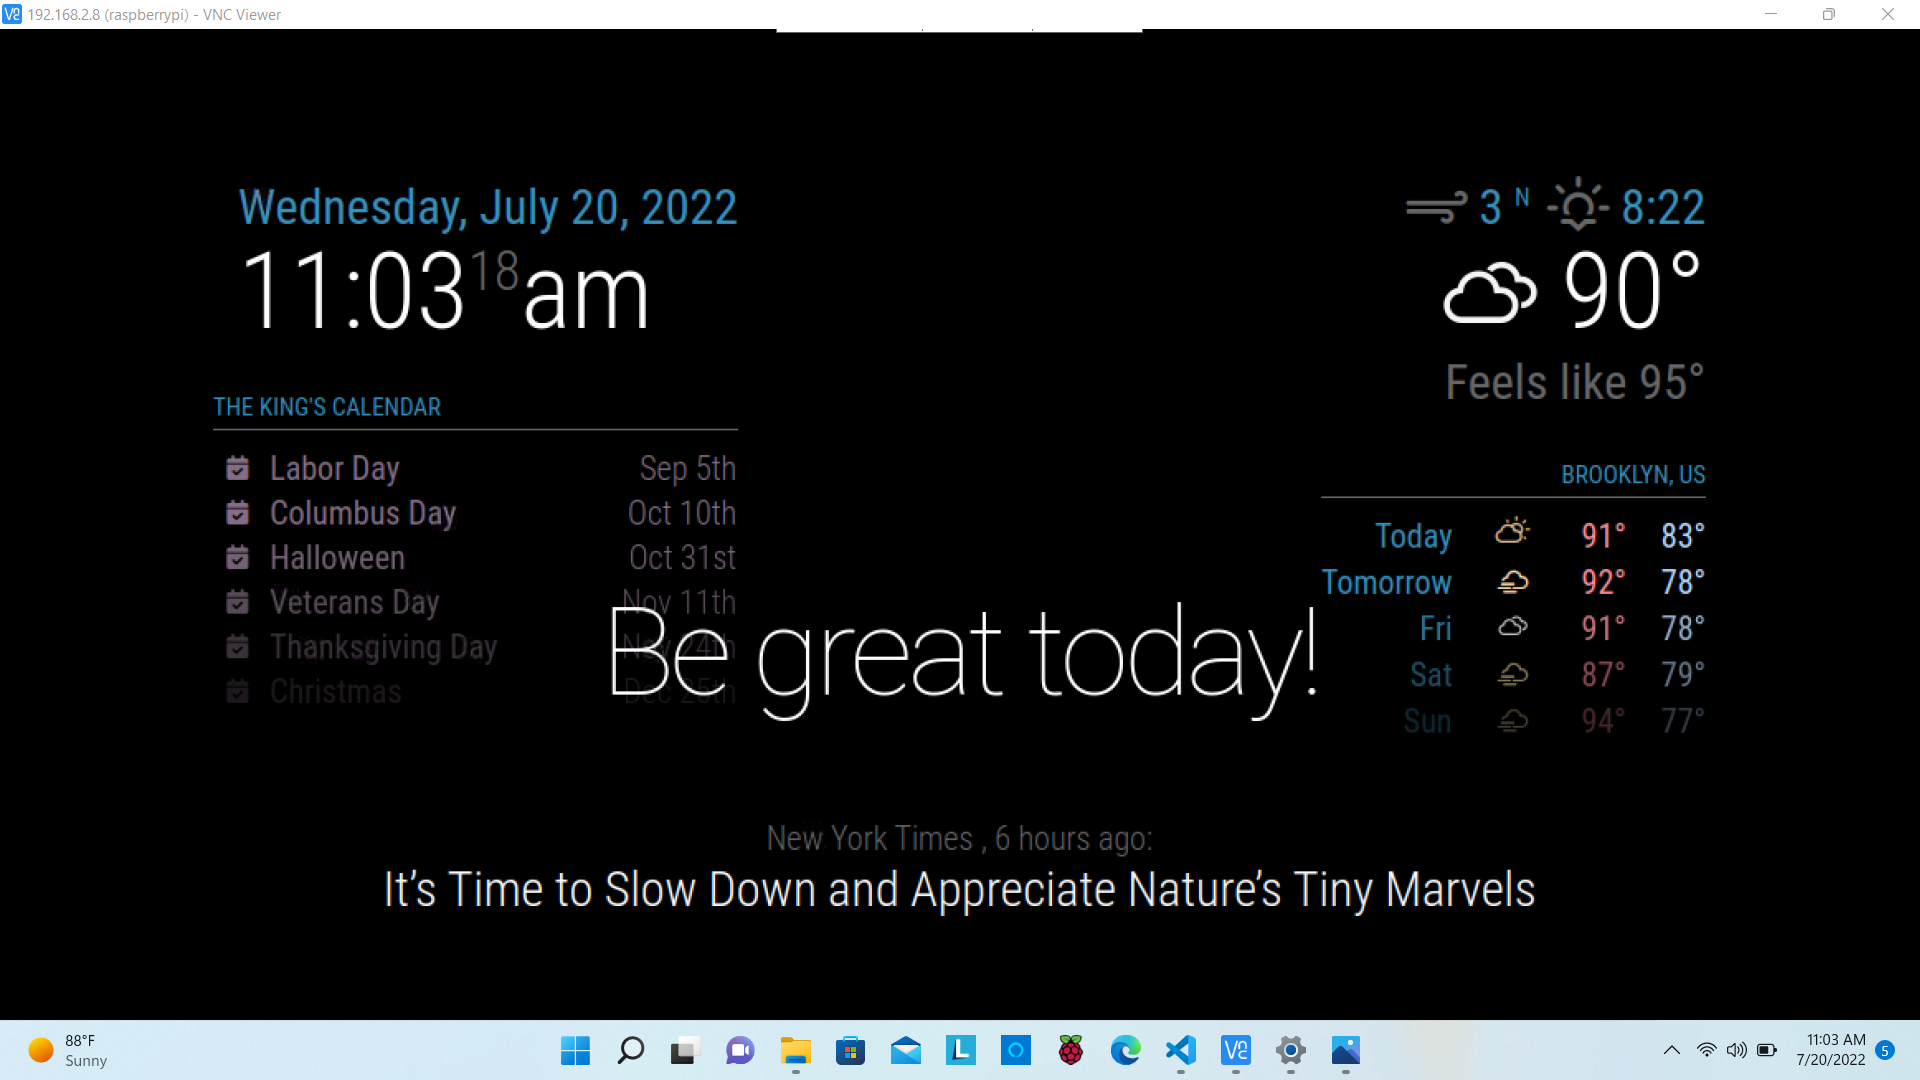Viewport: 1920px width, 1080px height.
Task: Click the Labor Day calendar icon
Action: click(x=237, y=468)
